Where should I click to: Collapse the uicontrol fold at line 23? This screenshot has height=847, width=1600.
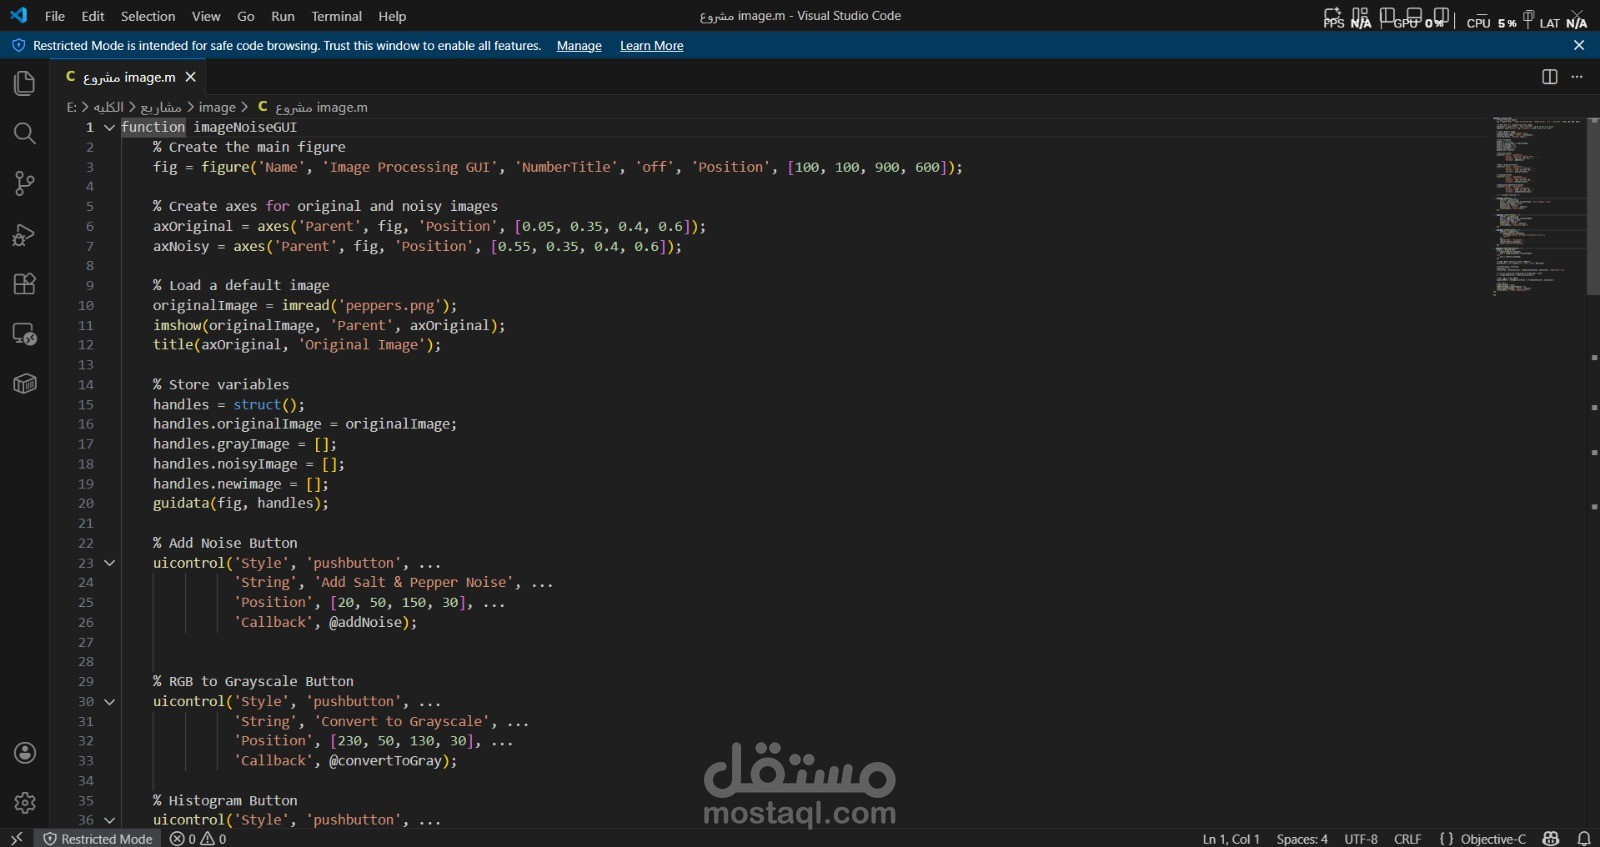(x=109, y=563)
